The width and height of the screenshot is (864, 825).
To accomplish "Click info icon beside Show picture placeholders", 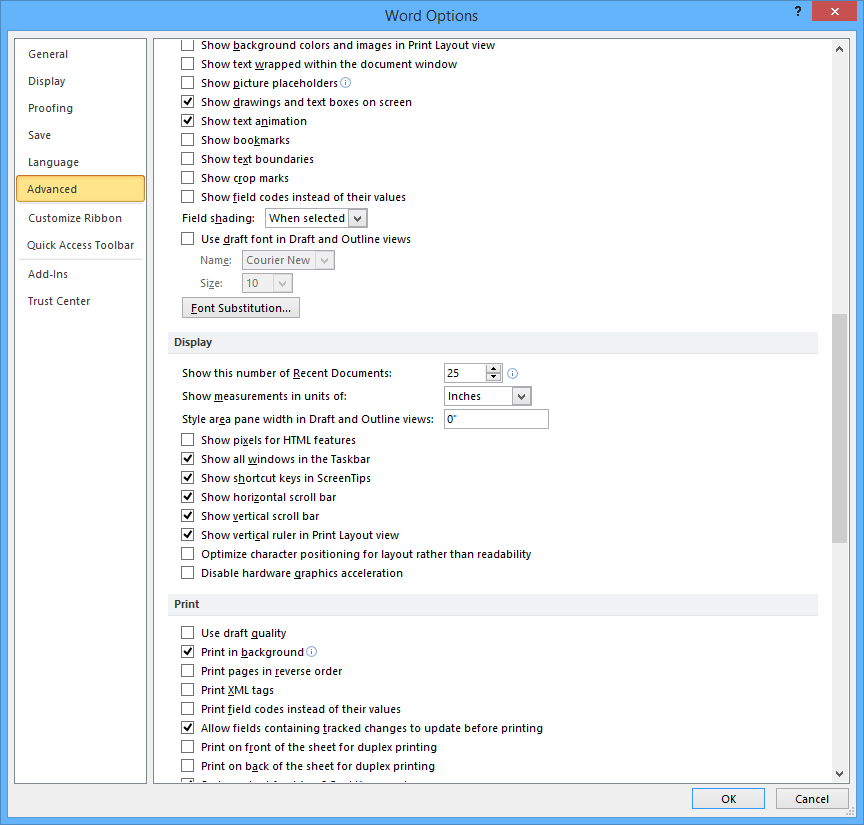I will [x=345, y=83].
